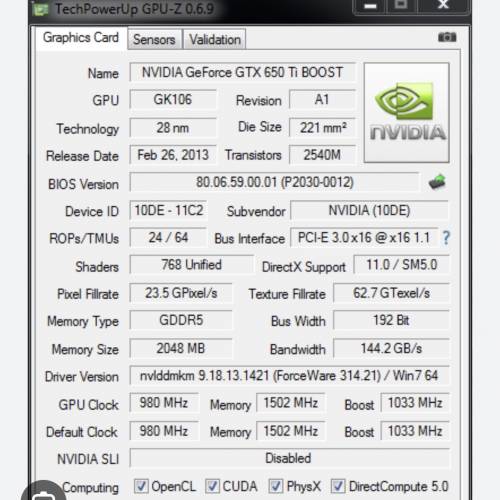Click the camera screenshot icon

tap(447, 37)
